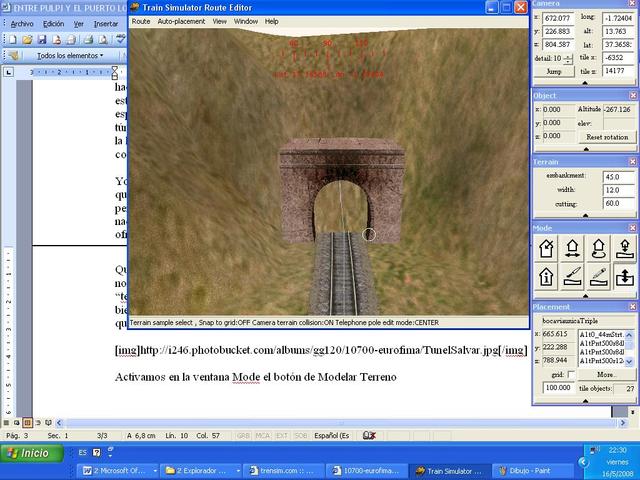Select the object selection mode icon
Screen dimensions: 640x480
click(548, 248)
